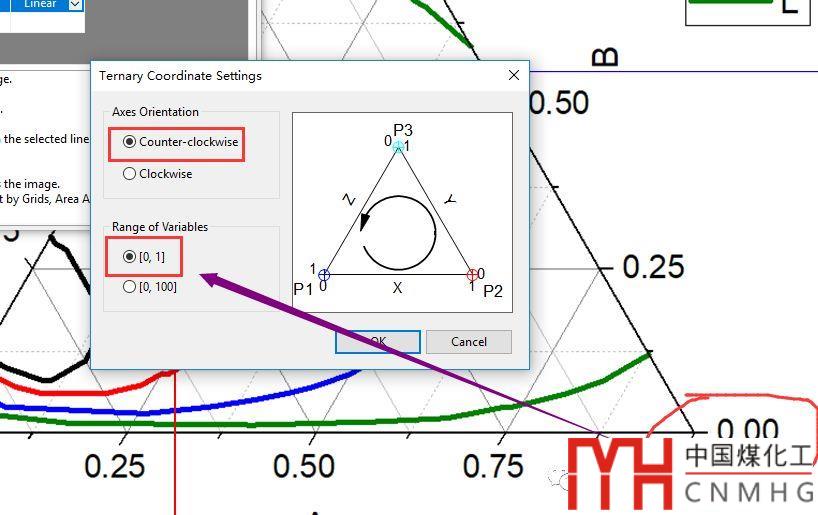This screenshot has width=818, height=515.
Task: Click the Axes Orientation group label
Action: click(x=155, y=112)
